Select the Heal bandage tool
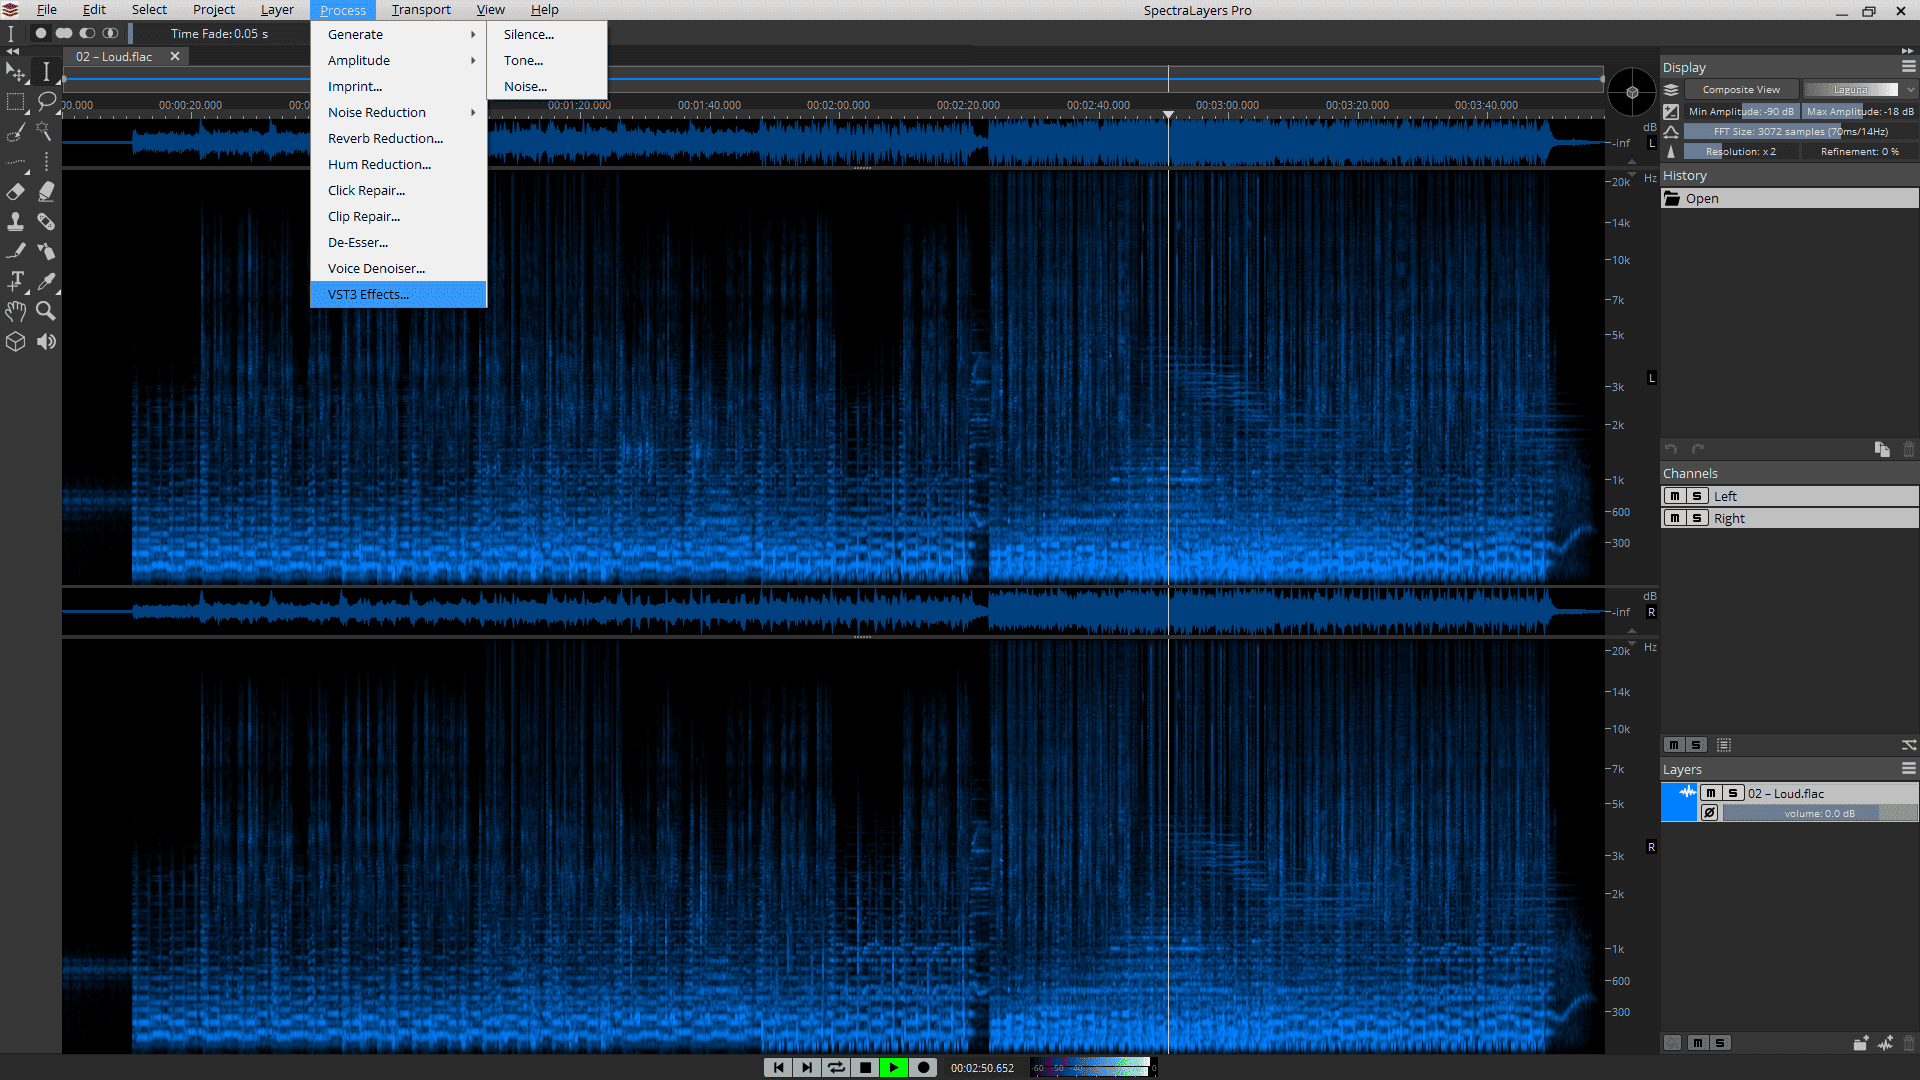The image size is (1920, 1080). pos(46,222)
